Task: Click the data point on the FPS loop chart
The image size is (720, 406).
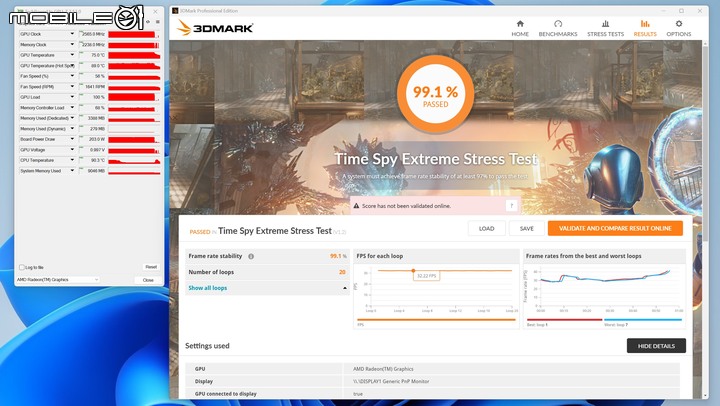Action: click(x=413, y=271)
